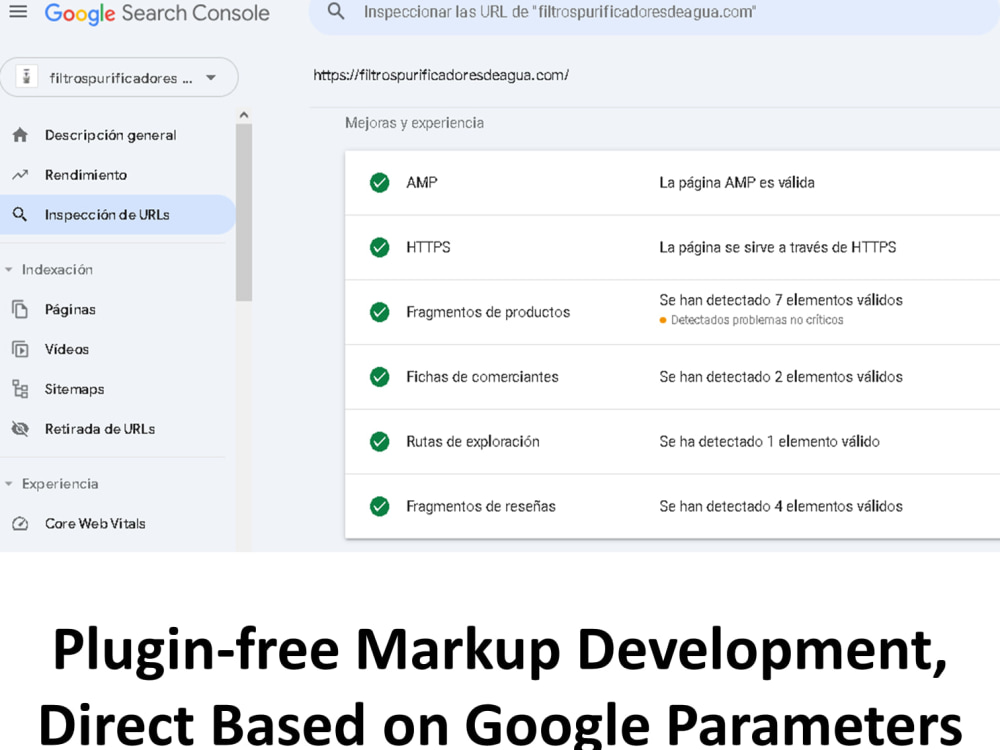Click the gauge icon for Core Web Vitals

[20, 524]
